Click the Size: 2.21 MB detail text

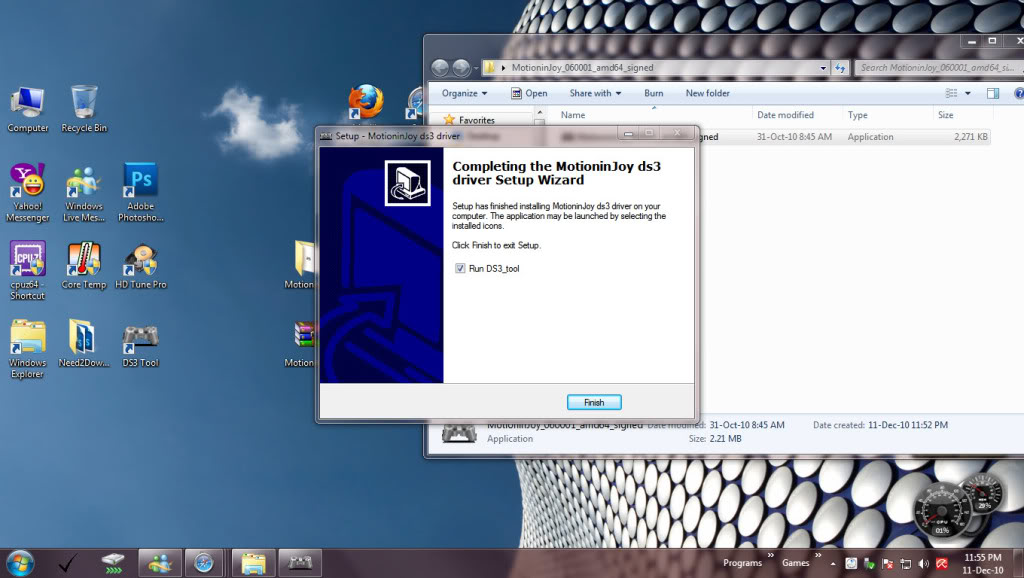point(715,439)
